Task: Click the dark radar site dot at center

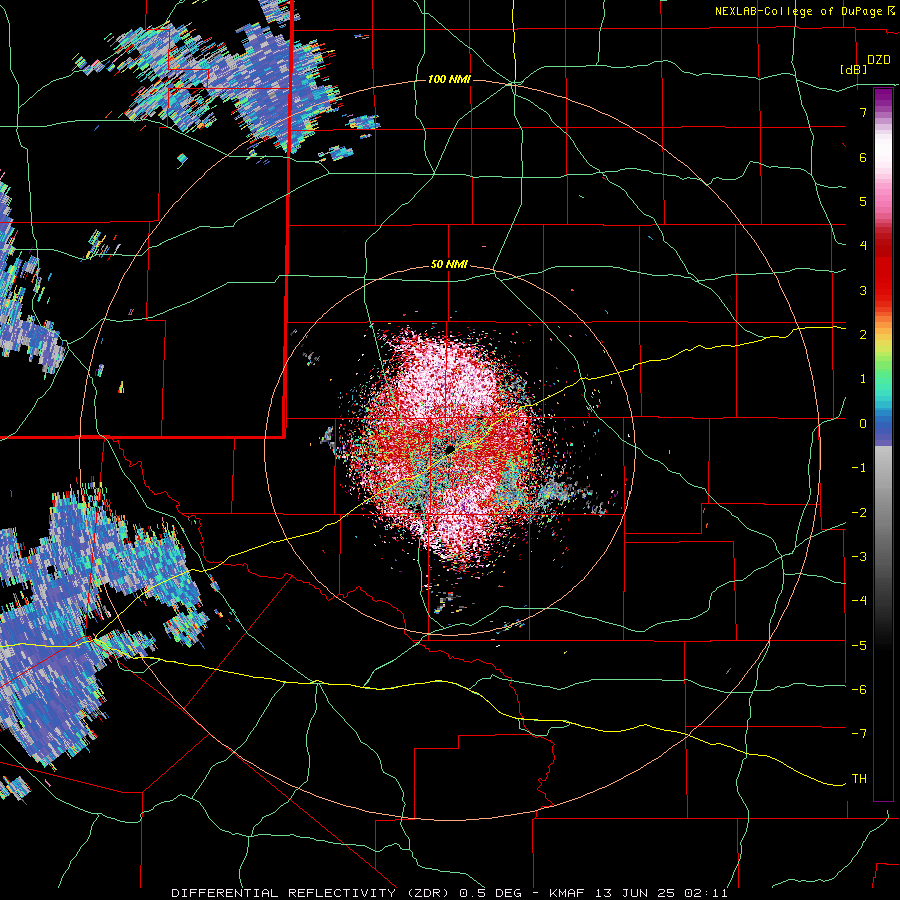Action: [450, 448]
